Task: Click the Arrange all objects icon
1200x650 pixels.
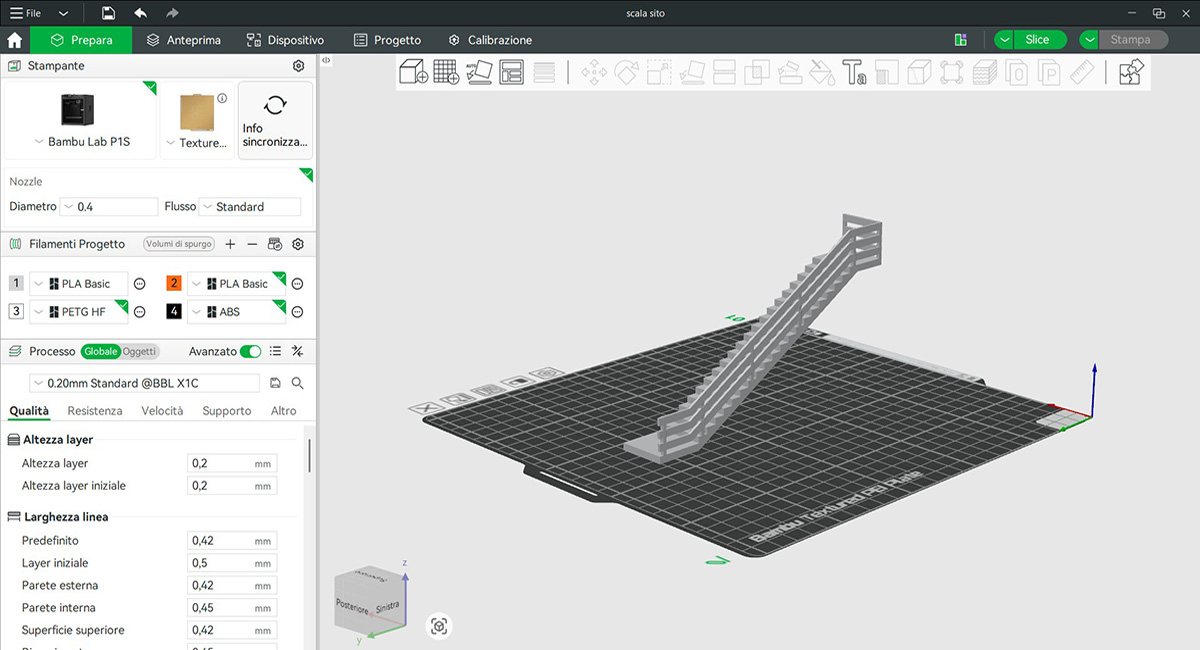Action: pos(512,72)
